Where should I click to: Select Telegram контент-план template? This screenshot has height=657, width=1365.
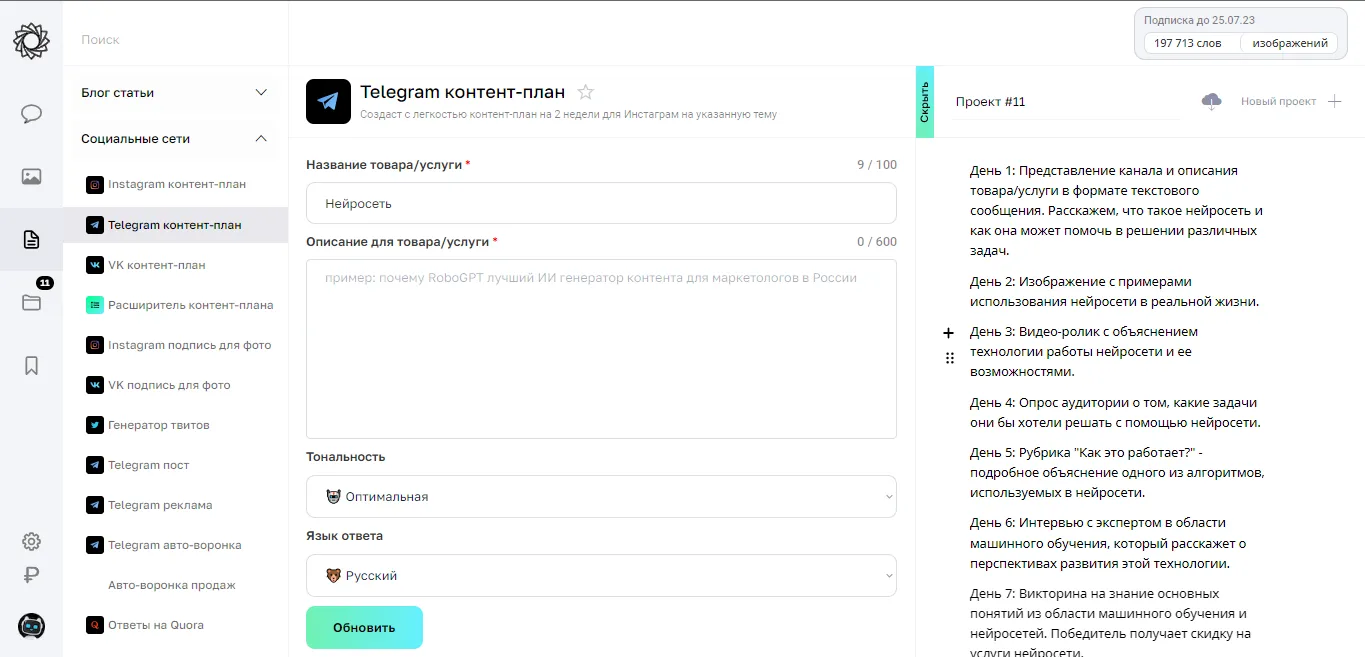tap(175, 225)
